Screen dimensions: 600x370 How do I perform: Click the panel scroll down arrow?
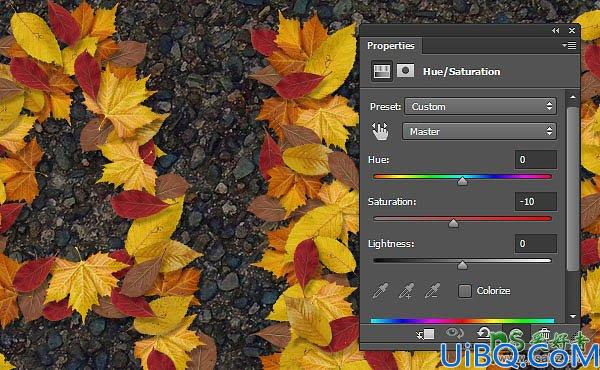[572, 316]
